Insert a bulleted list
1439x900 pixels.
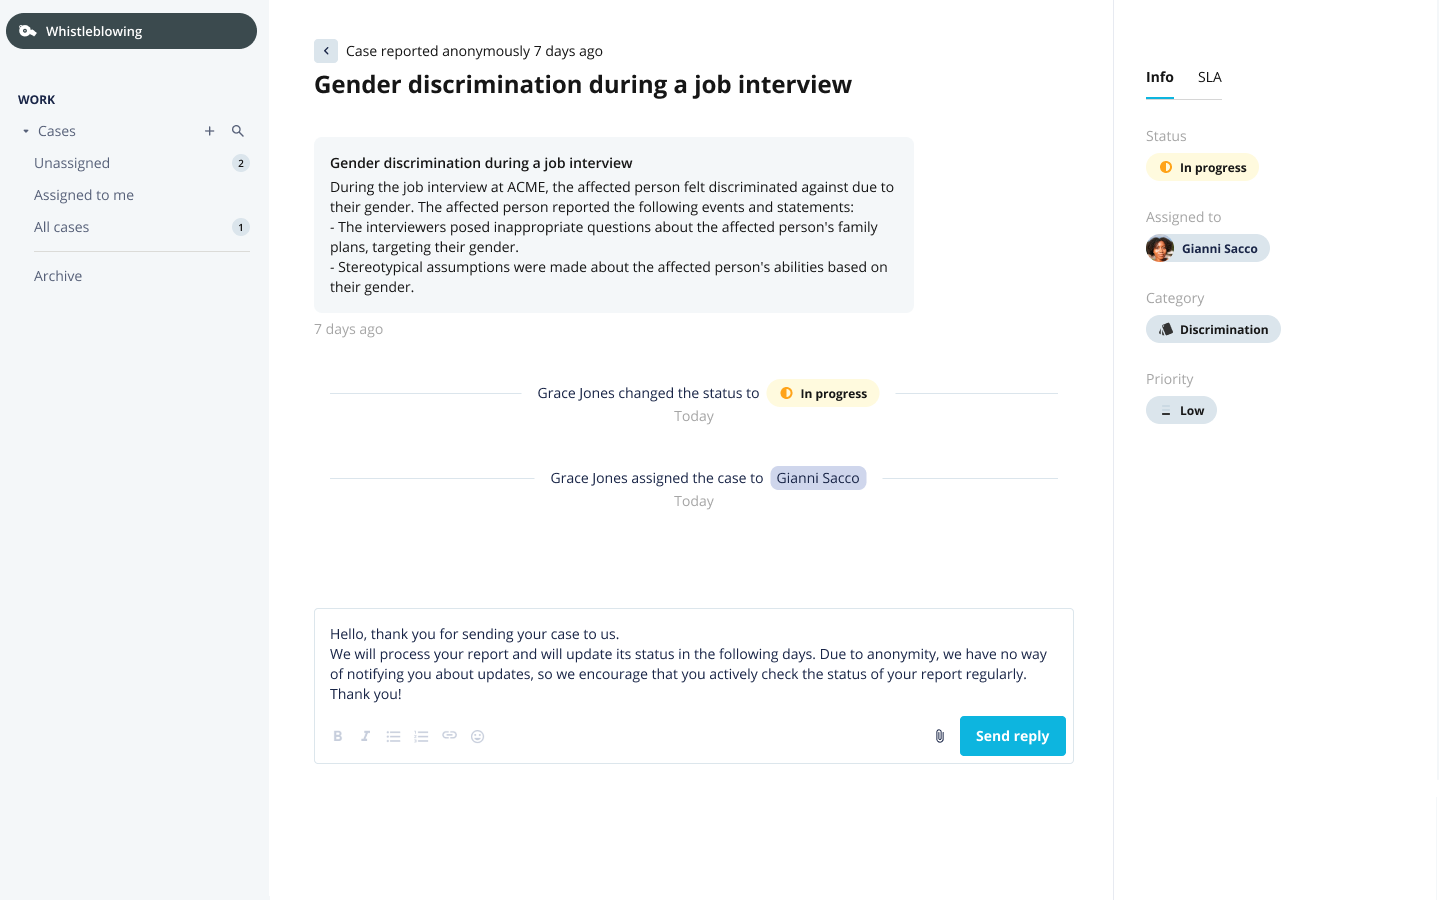394,736
